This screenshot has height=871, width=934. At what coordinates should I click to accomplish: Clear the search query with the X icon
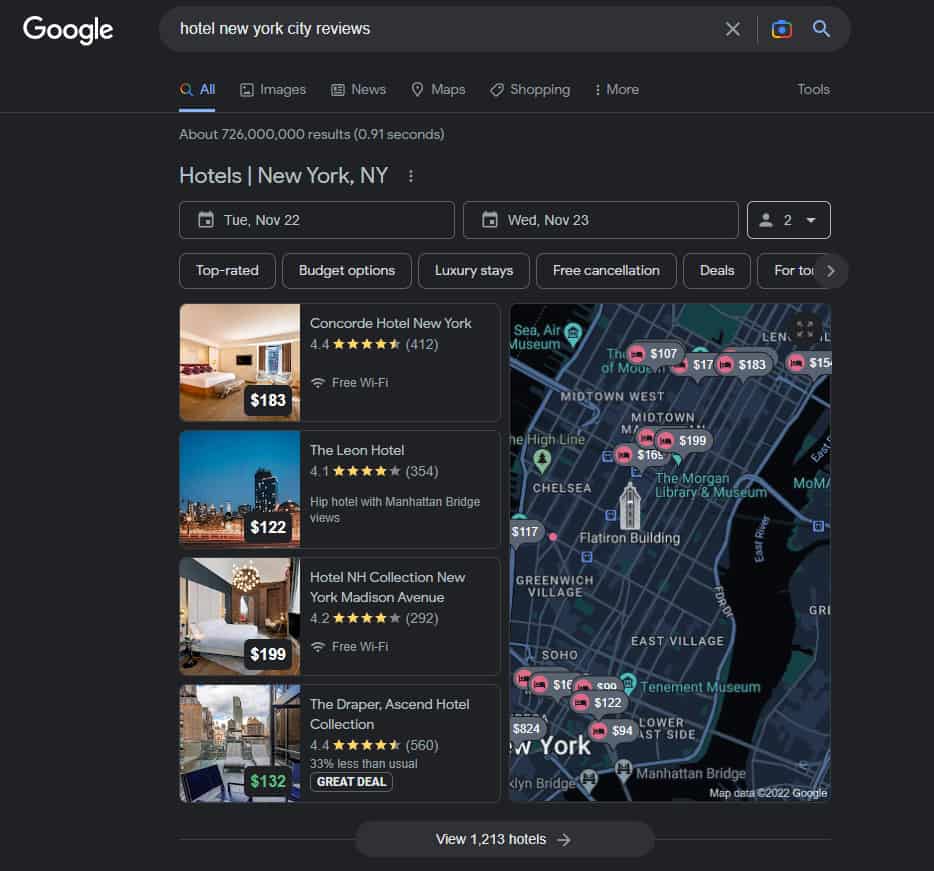(x=733, y=29)
